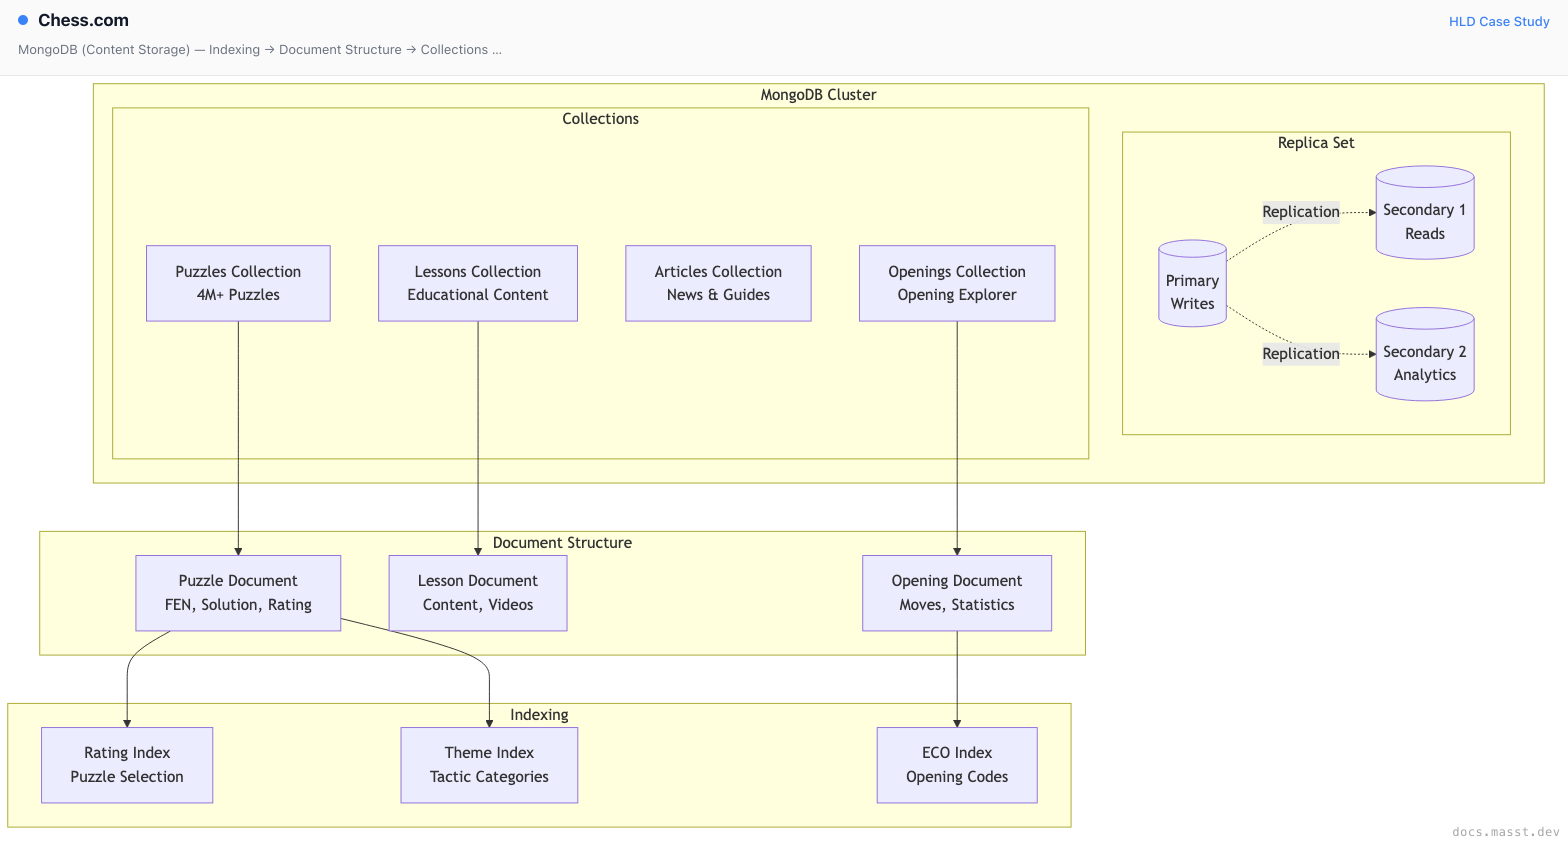Click the Secondary 2 Analytics database cylinder

pyautogui.click(x=1425, y=354)
